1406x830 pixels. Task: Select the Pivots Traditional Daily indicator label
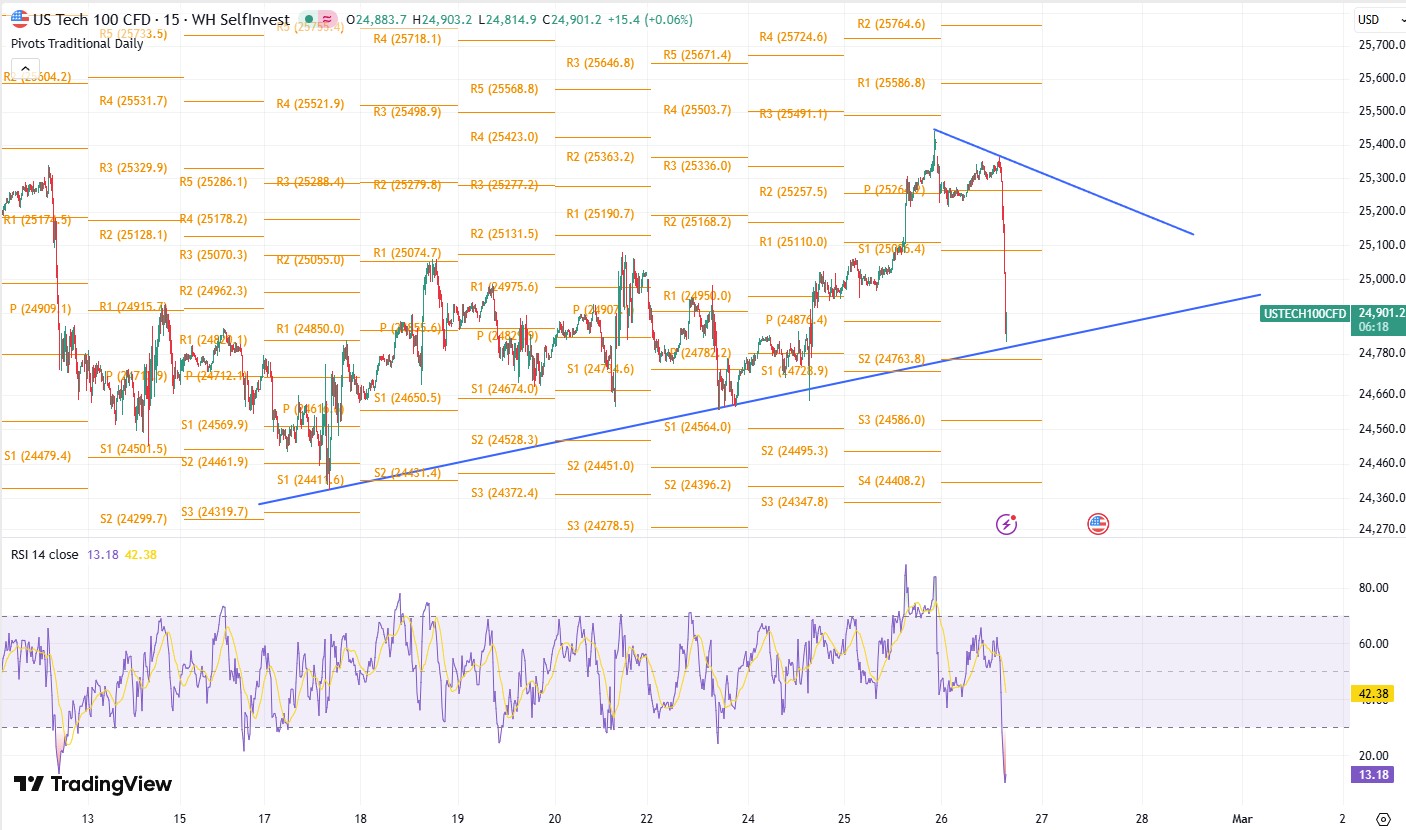click(77, 43)
